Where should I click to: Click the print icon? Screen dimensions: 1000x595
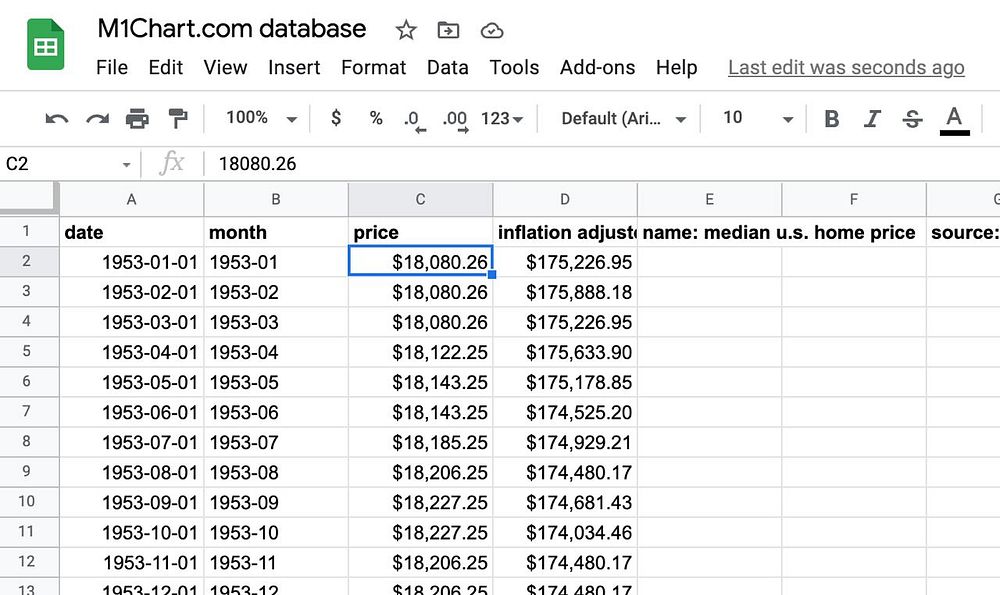coord(137,119)
